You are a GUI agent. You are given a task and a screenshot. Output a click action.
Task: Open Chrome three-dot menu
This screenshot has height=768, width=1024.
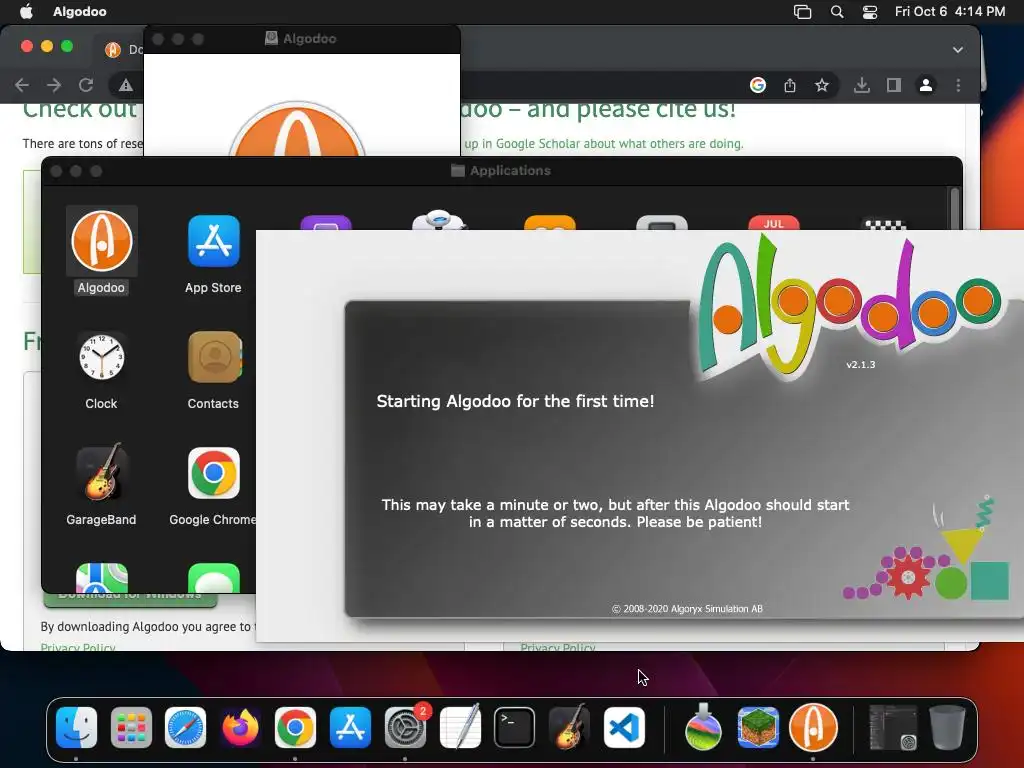tap(958, 85)
